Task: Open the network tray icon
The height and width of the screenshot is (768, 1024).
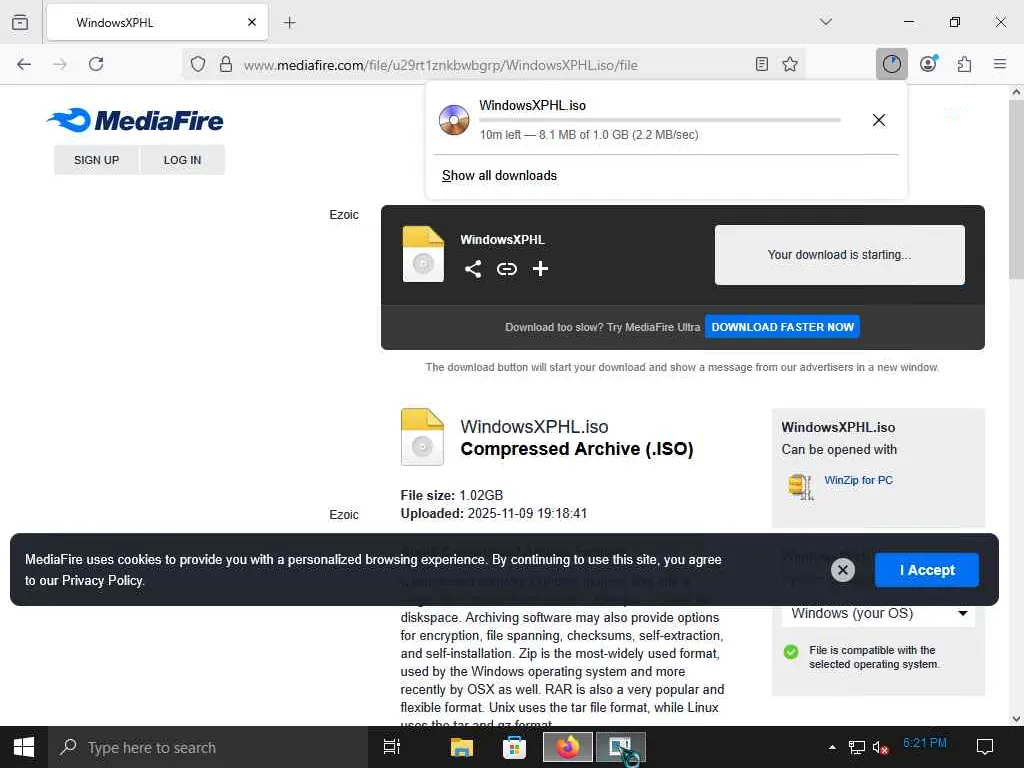Action: (x=856, y=747)
